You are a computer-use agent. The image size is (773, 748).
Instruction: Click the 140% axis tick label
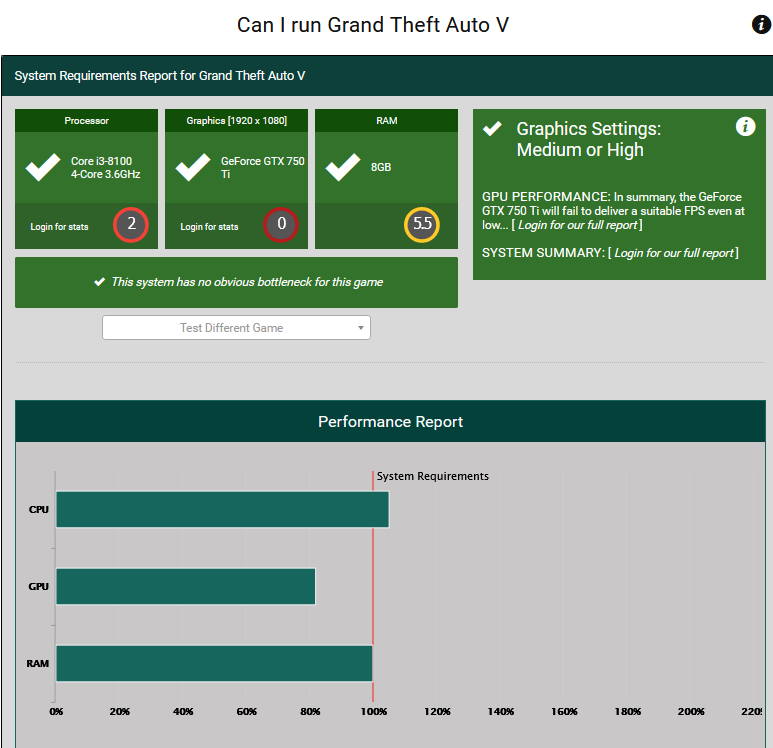[x=501, y=712]
